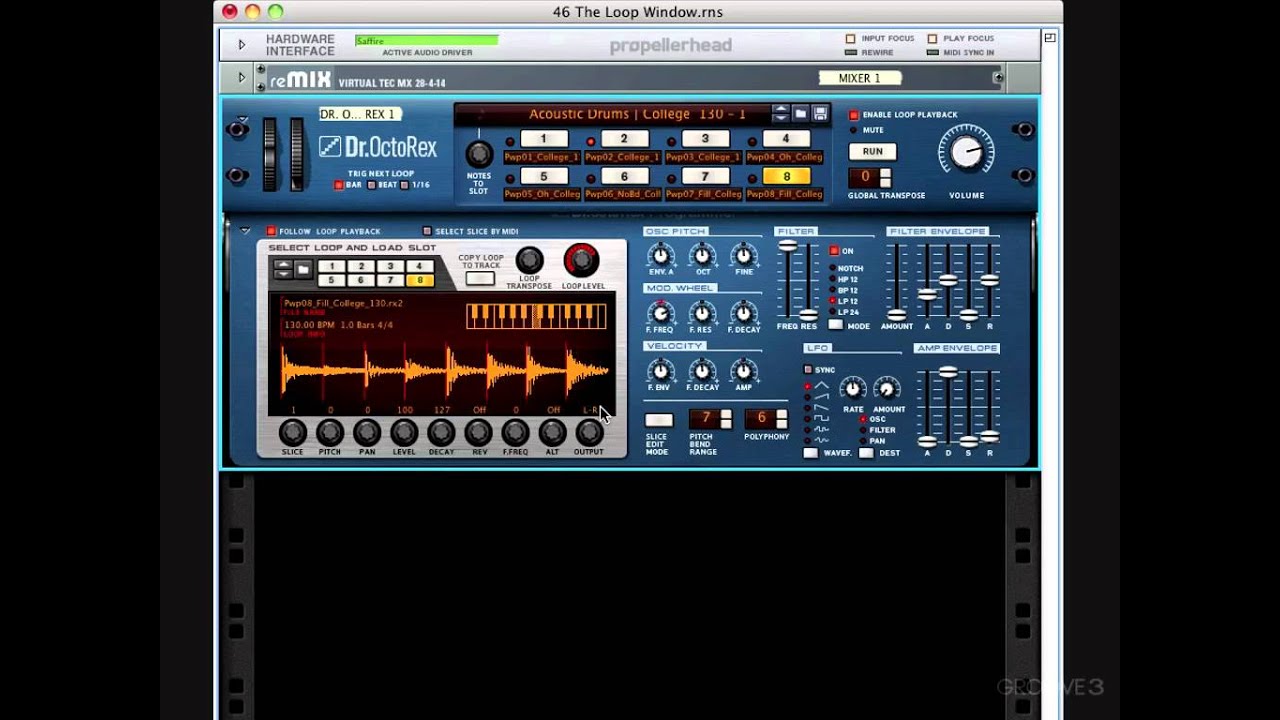
Task: Toggle the Slice Edit Mode button
Action: [658, 420]
